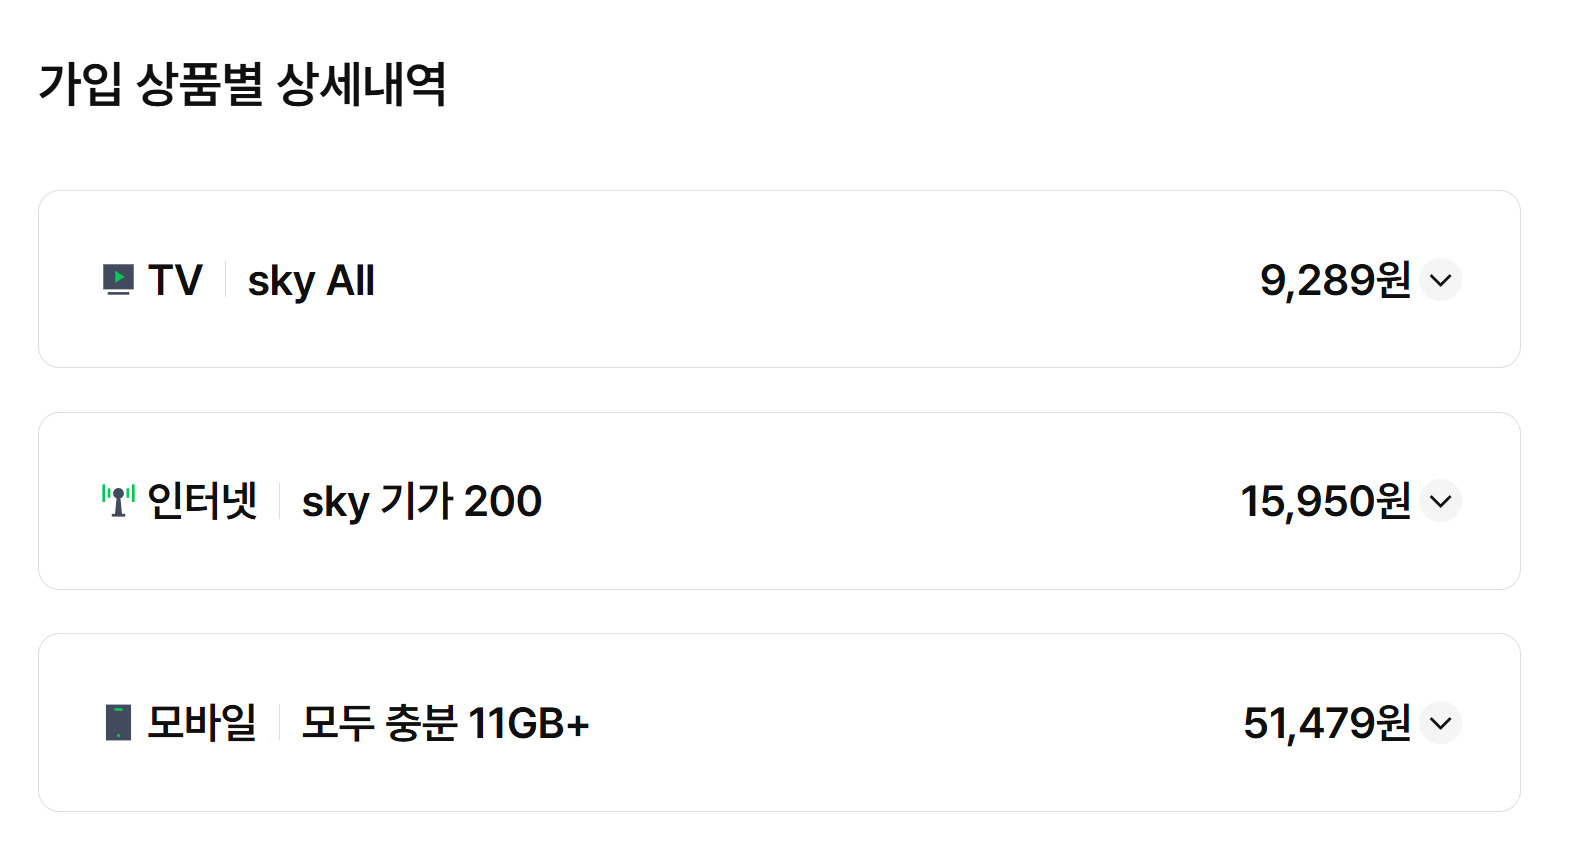Click the TV screen icon
The image size is (1573, 851).
coord(118,280)
